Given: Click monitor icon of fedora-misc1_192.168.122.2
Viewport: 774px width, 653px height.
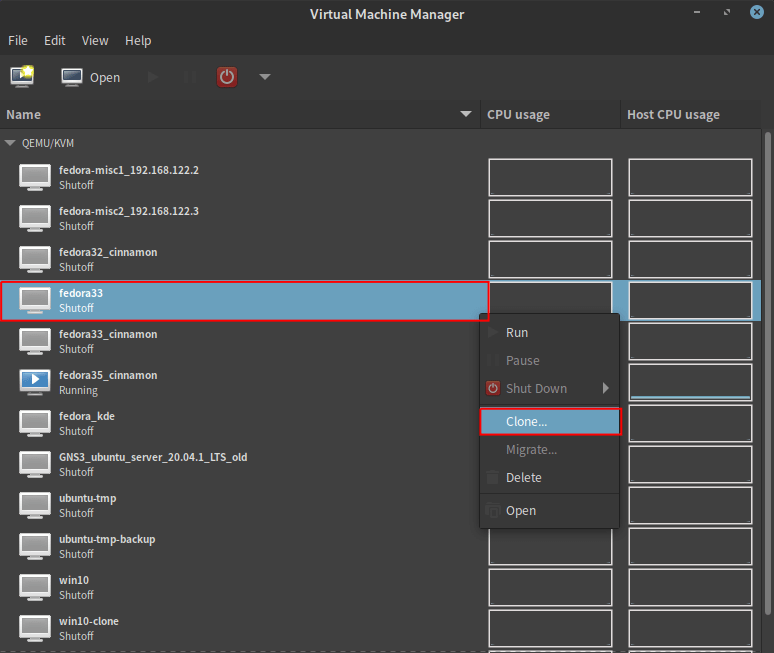Looking at the screenshot, I should (35, 177).
